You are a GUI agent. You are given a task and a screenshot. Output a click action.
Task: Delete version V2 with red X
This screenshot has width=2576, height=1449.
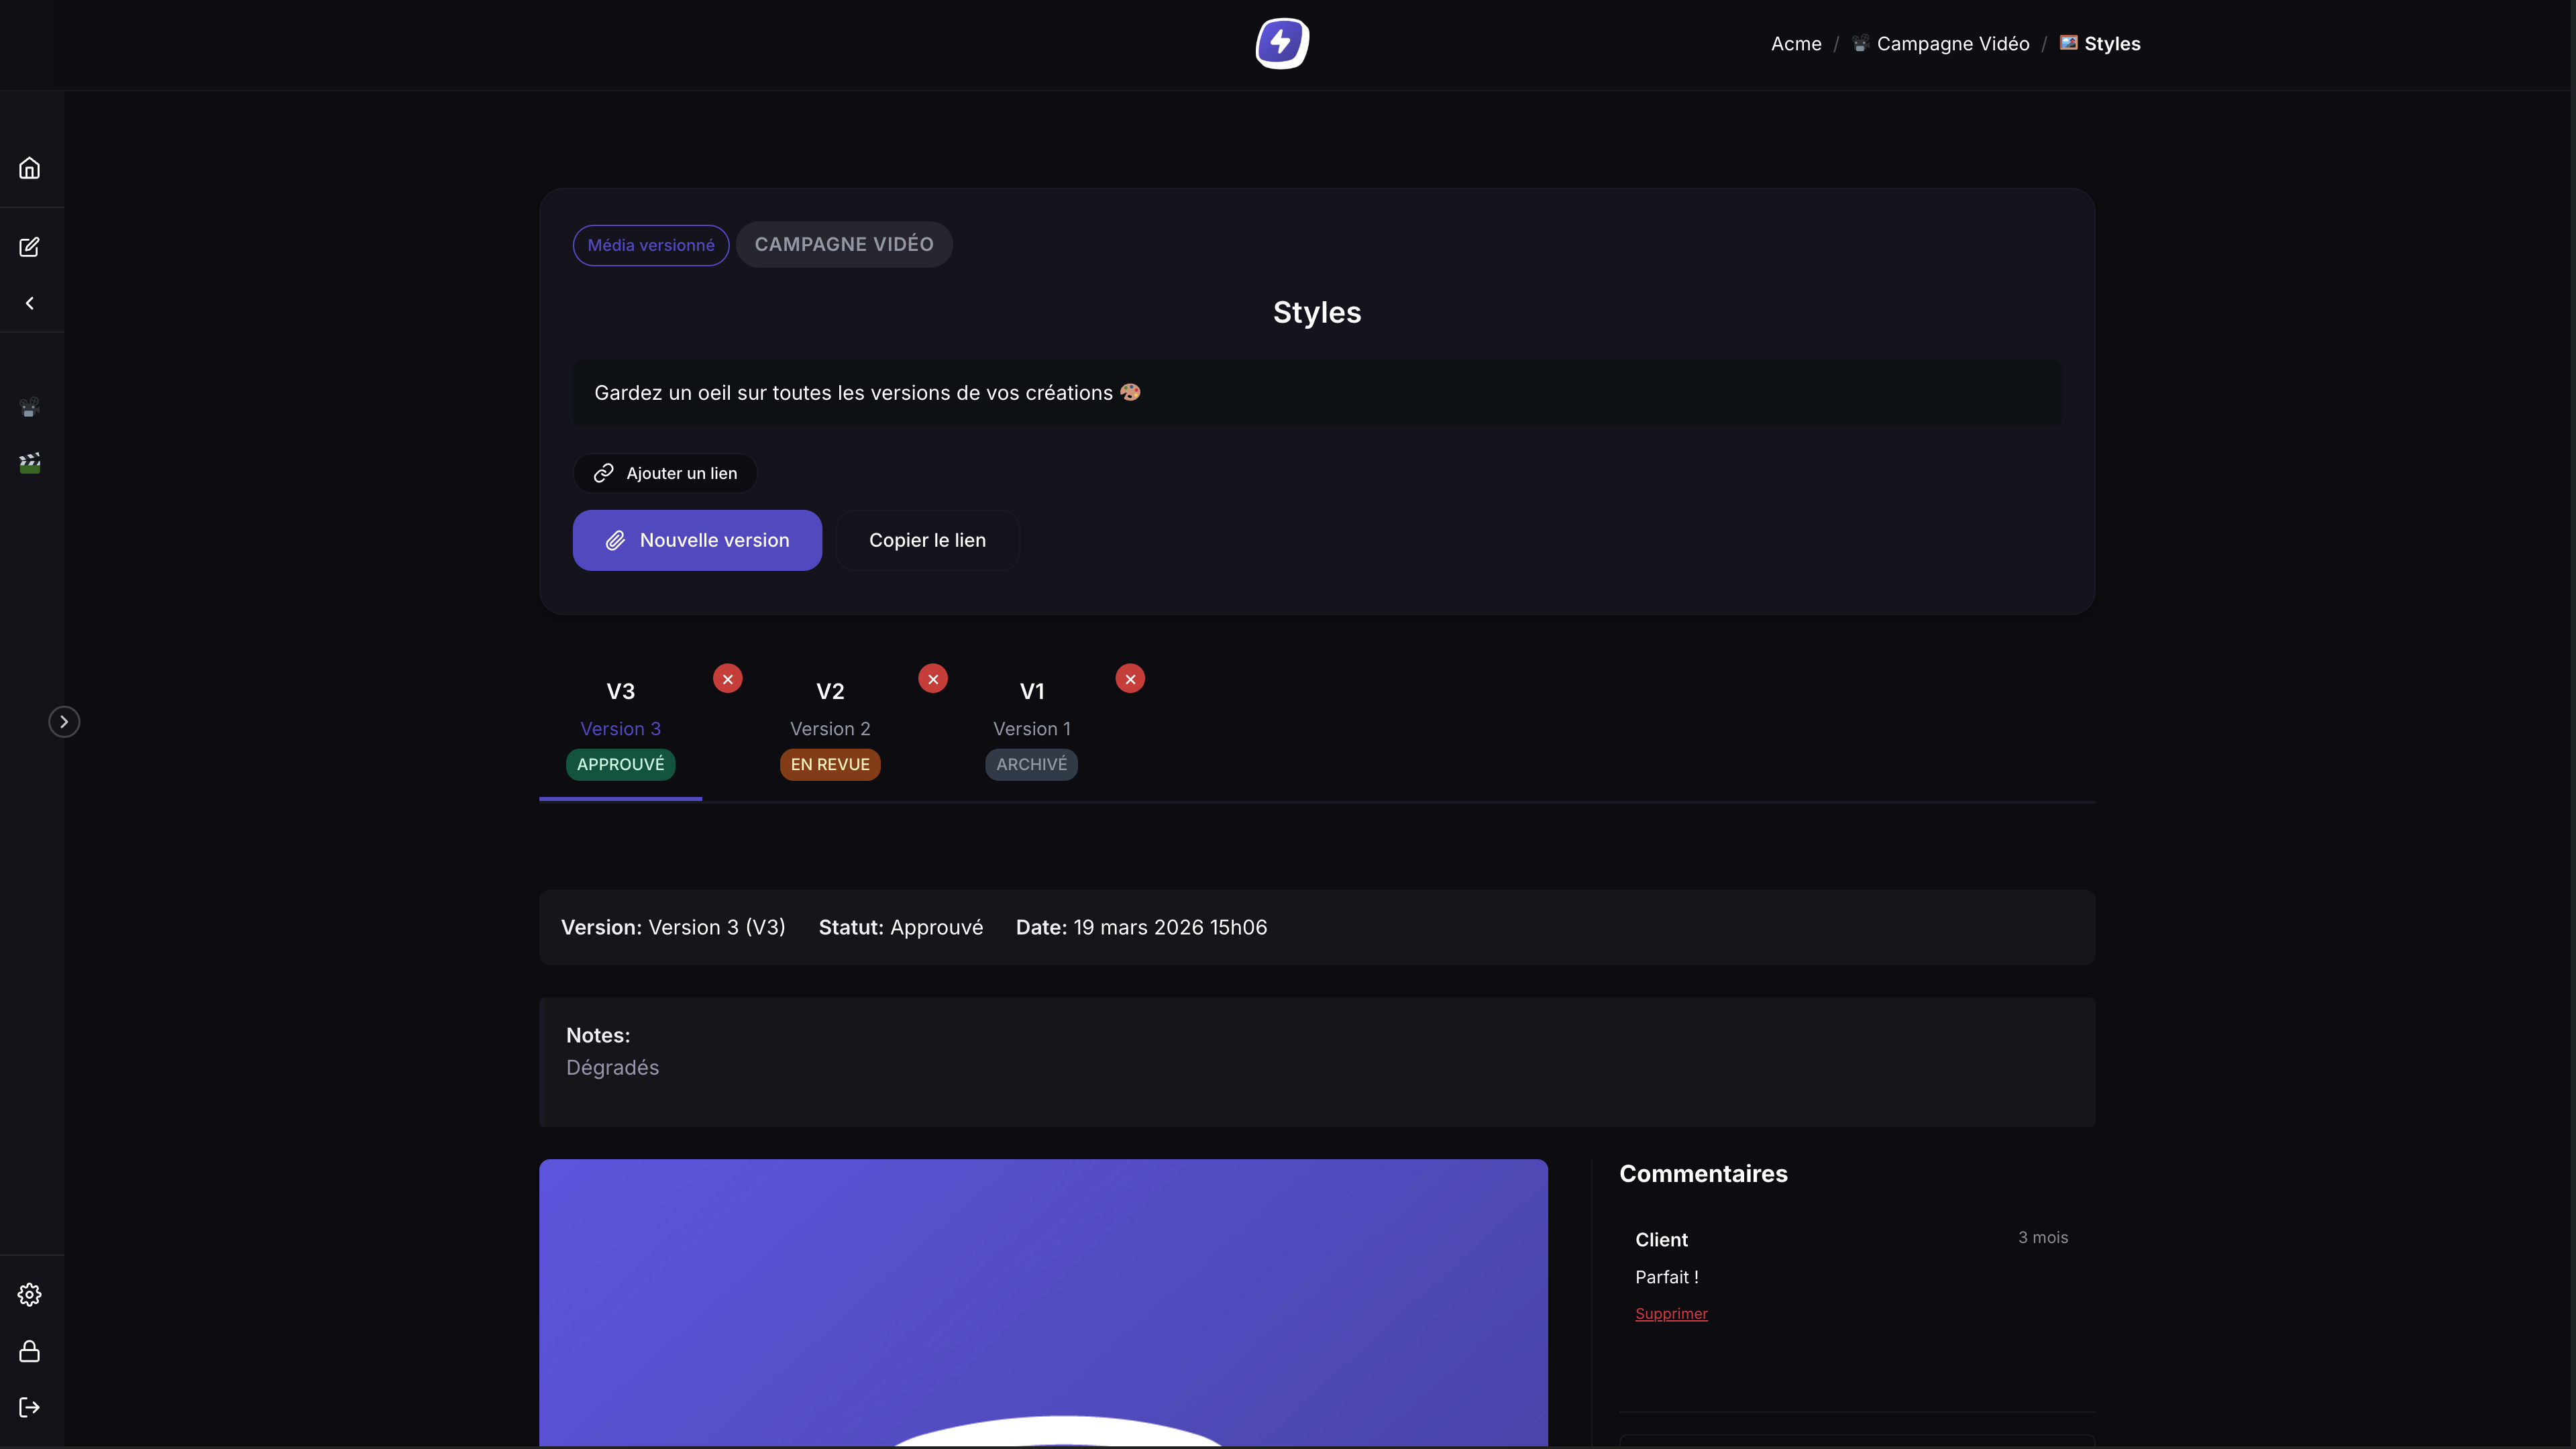tap(933, 679)
